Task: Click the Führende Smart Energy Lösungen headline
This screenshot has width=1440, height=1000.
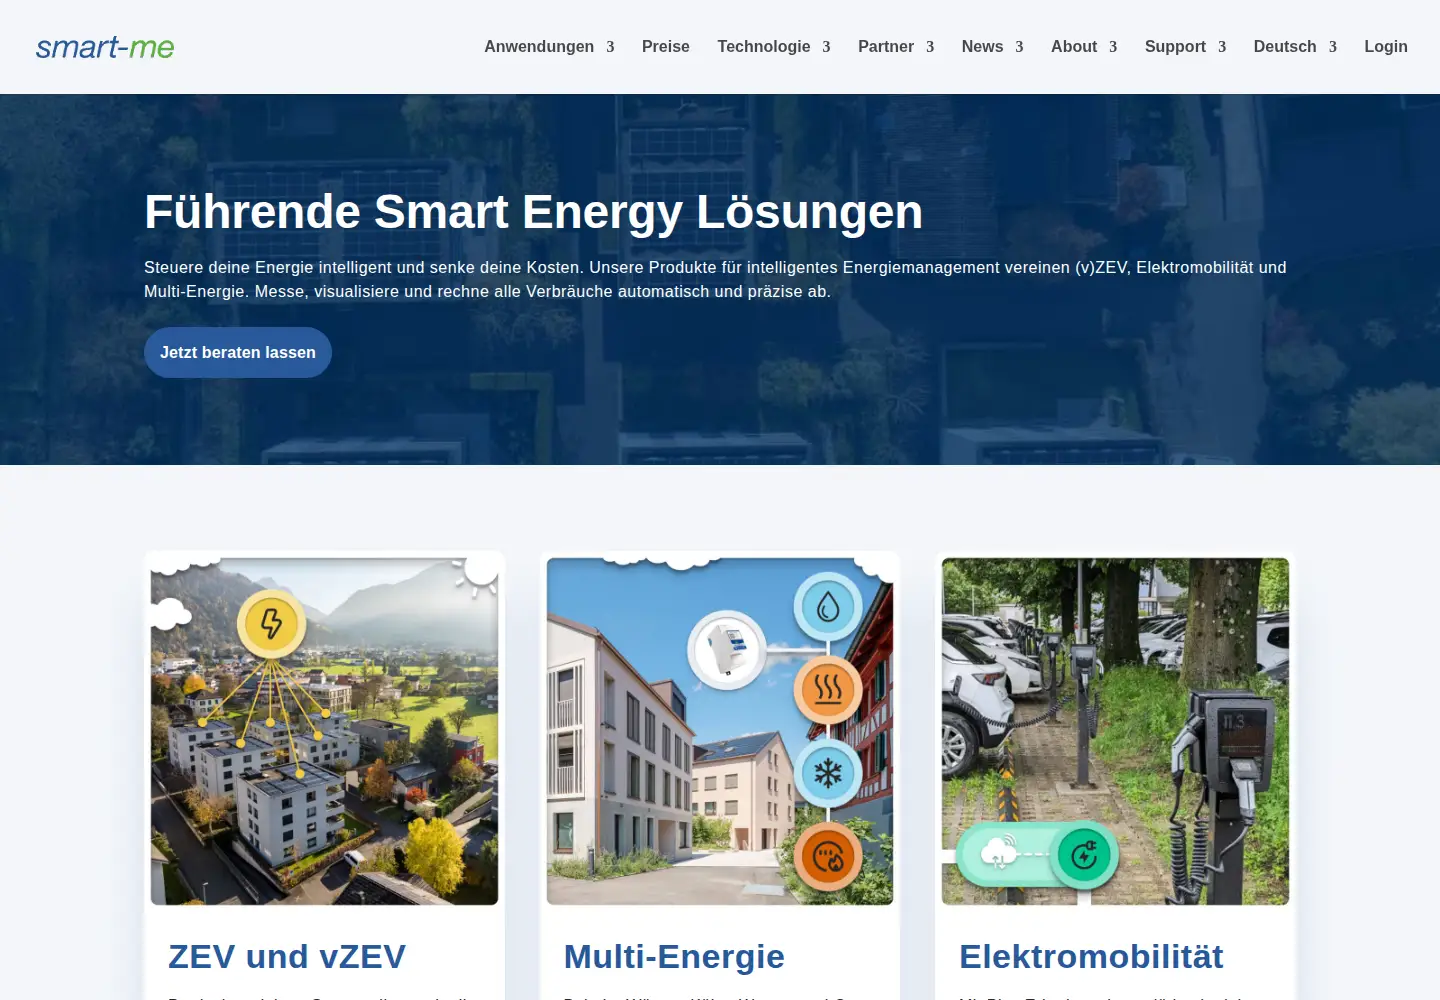Action: (534, 212)
